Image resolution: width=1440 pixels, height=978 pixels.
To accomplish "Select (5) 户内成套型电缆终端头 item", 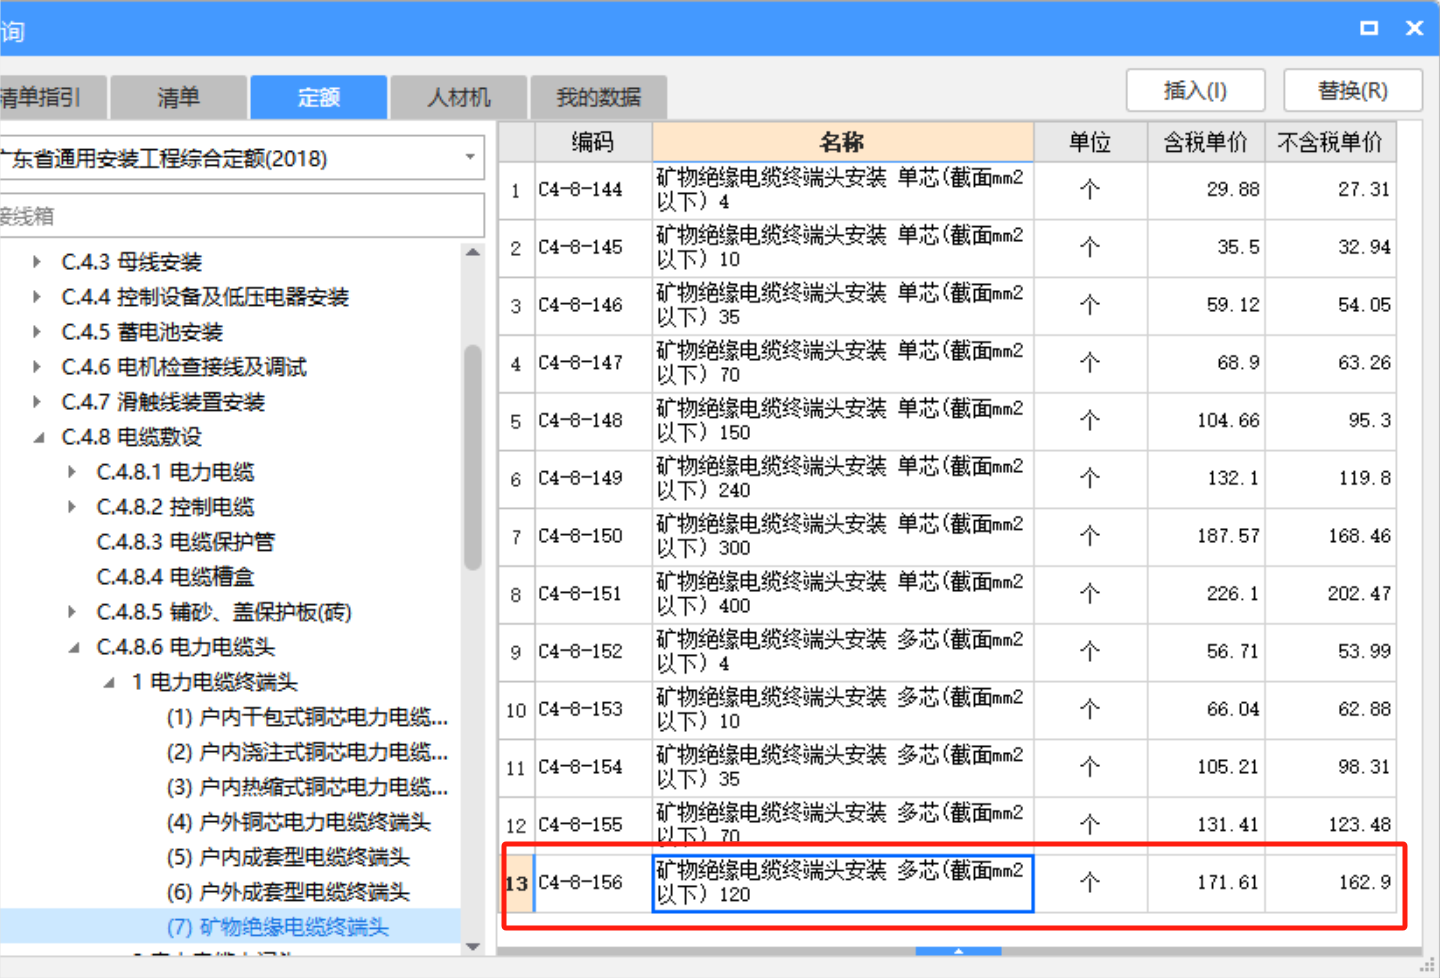I will pyautogui.click(x=288, y=857).
